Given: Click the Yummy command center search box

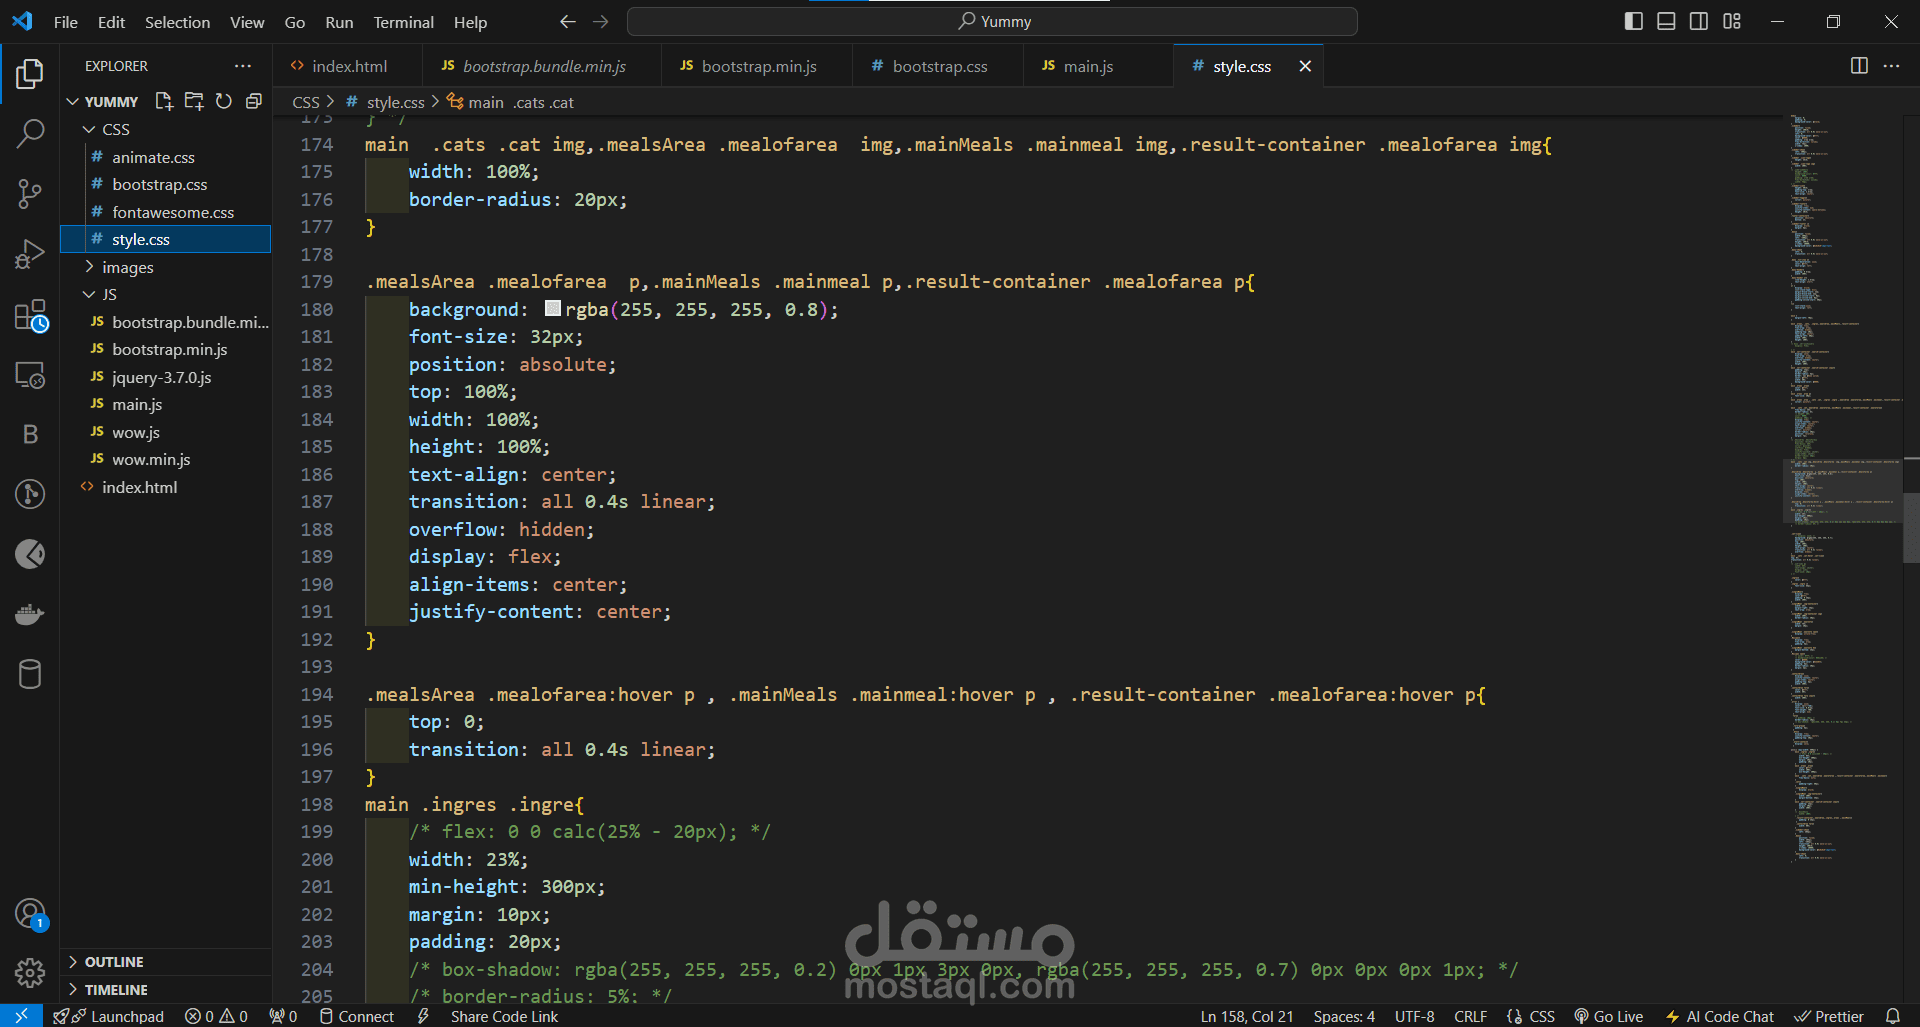Looking at the screenshot, I should click(x=992, y=21).
